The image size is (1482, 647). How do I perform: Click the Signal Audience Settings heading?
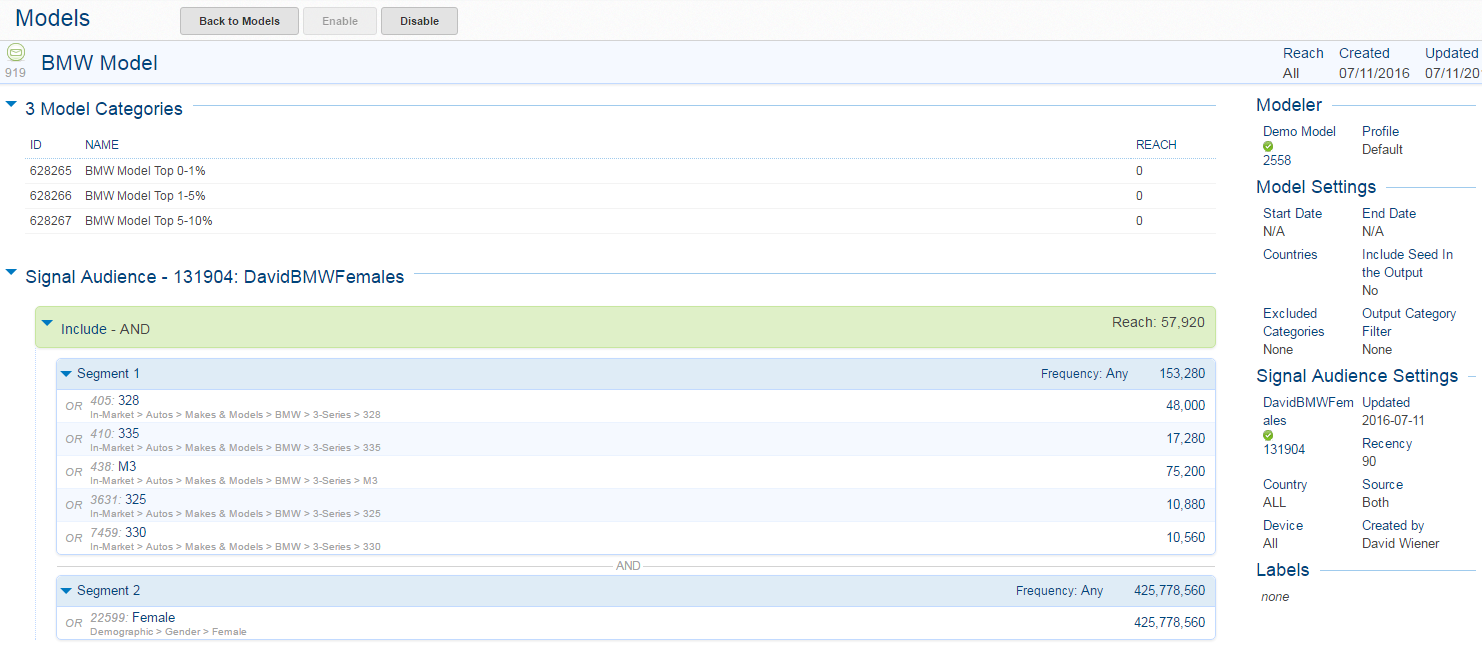click(1357, 376)
